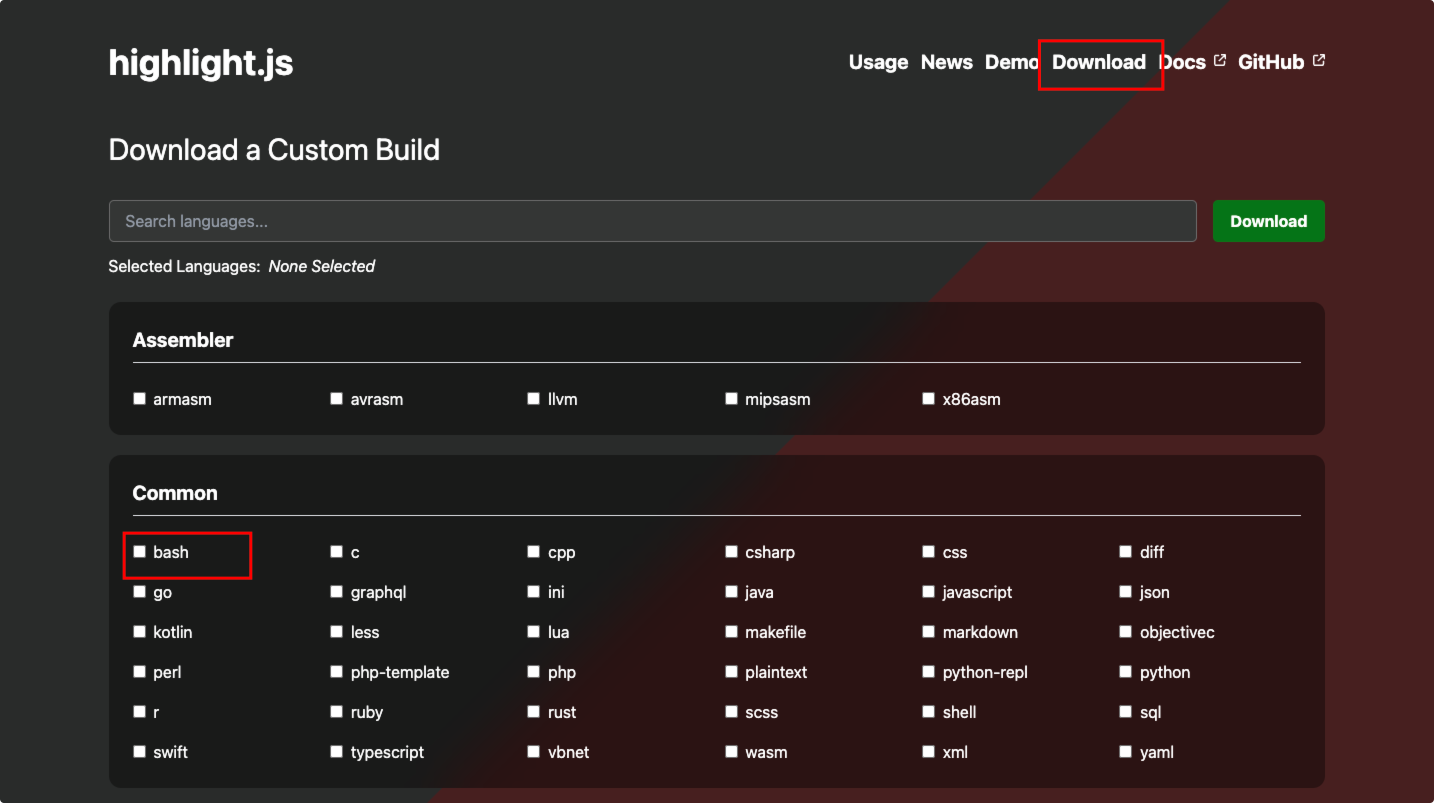
Task: Tick the rust language checkbox
Action: [x=534, y=712]
